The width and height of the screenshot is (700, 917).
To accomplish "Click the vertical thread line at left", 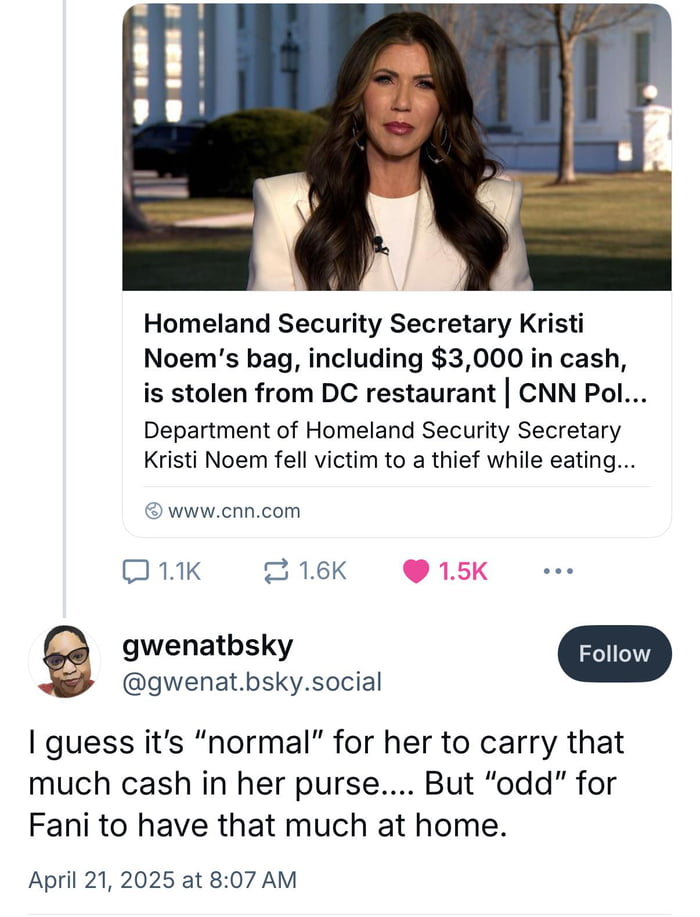I will (64, 300).
